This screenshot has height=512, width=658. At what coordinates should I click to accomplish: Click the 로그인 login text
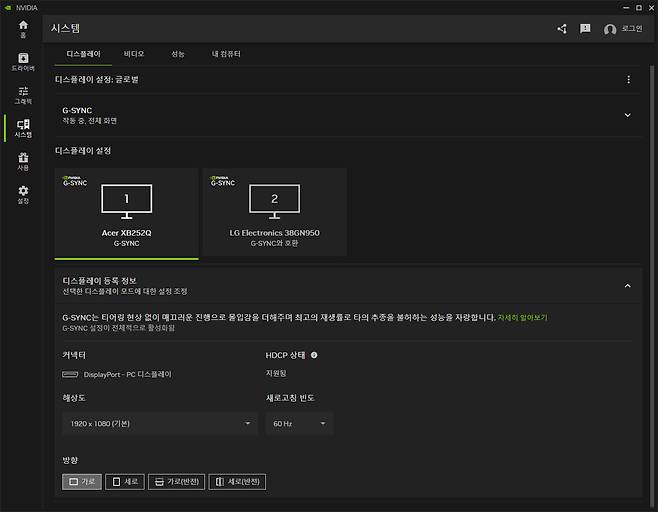632,29
